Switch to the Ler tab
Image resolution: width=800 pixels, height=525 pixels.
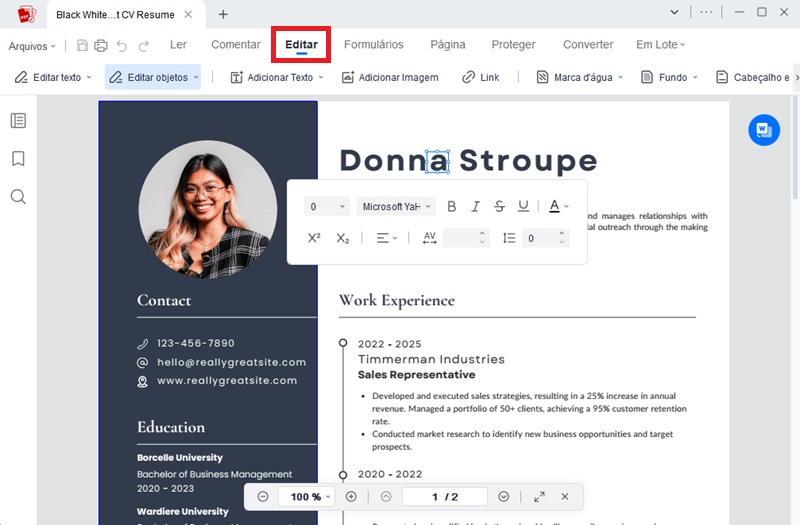point(178,44)
